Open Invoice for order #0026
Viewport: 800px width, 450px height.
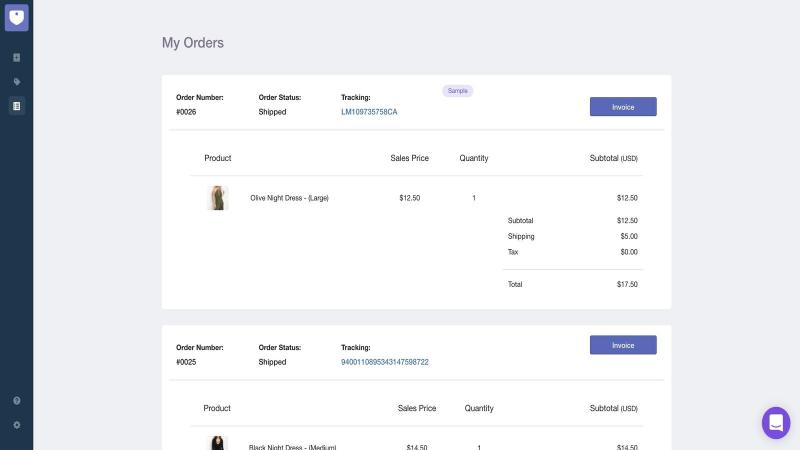click(x=623, y=107)
